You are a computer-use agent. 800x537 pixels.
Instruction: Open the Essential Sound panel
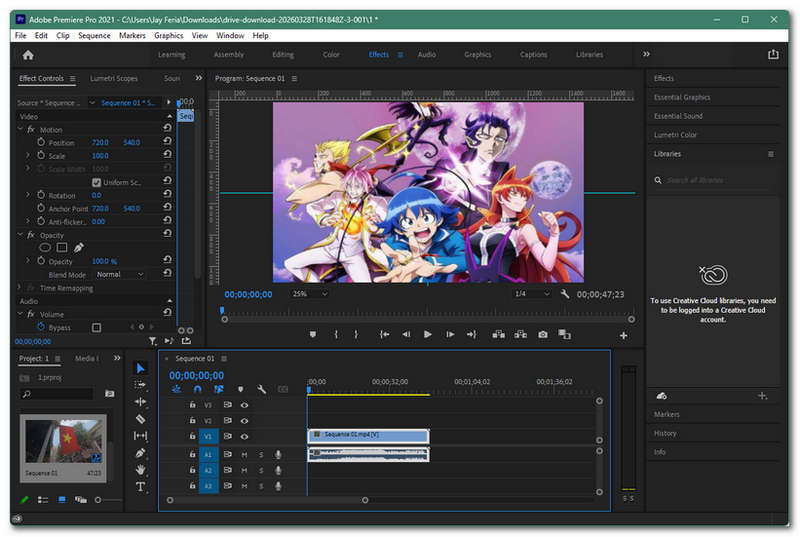(679, 116)
